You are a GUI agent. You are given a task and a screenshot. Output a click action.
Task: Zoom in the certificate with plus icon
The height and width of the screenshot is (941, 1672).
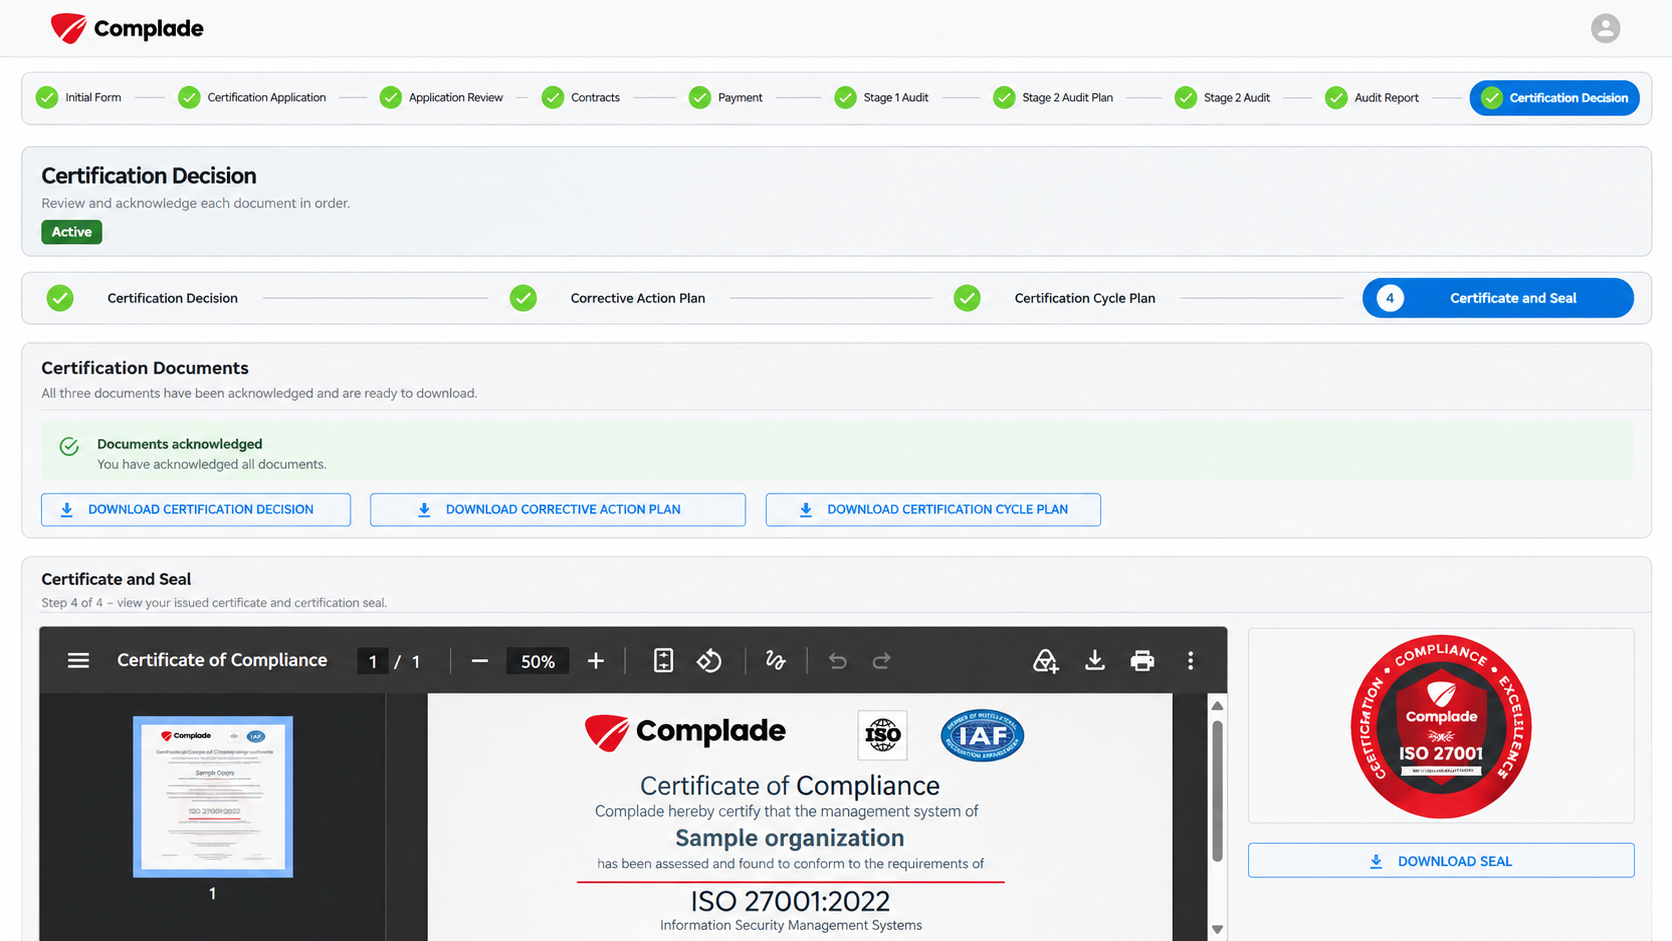(596, 661)
